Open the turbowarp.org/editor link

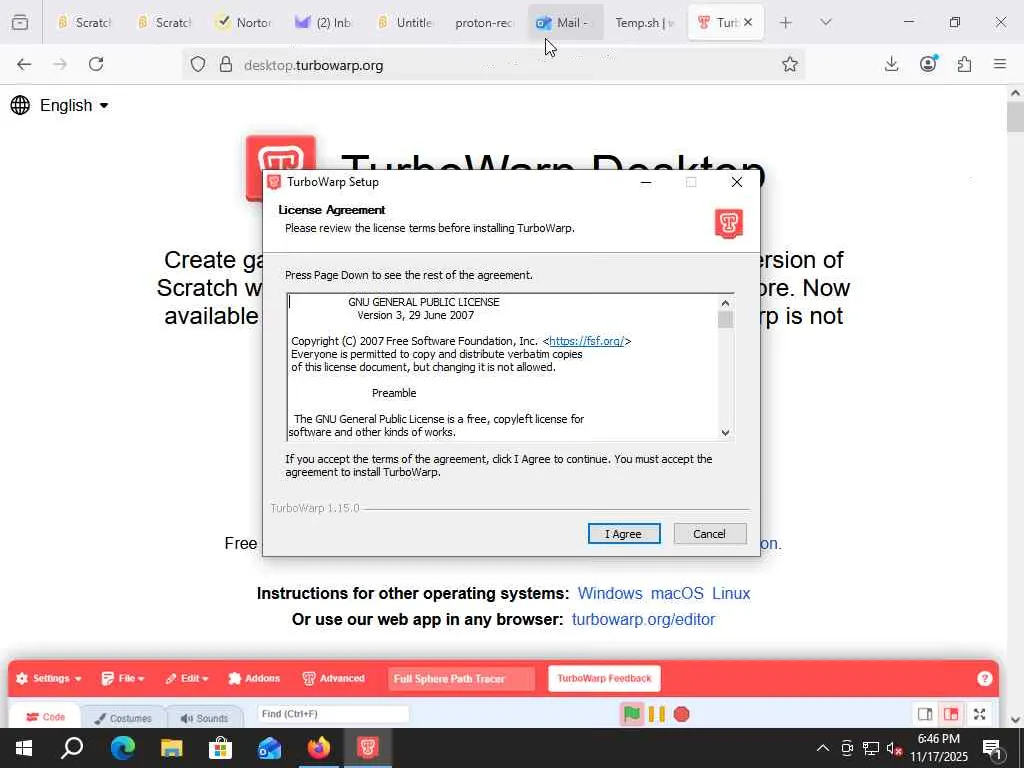click(x=643, y=619)
